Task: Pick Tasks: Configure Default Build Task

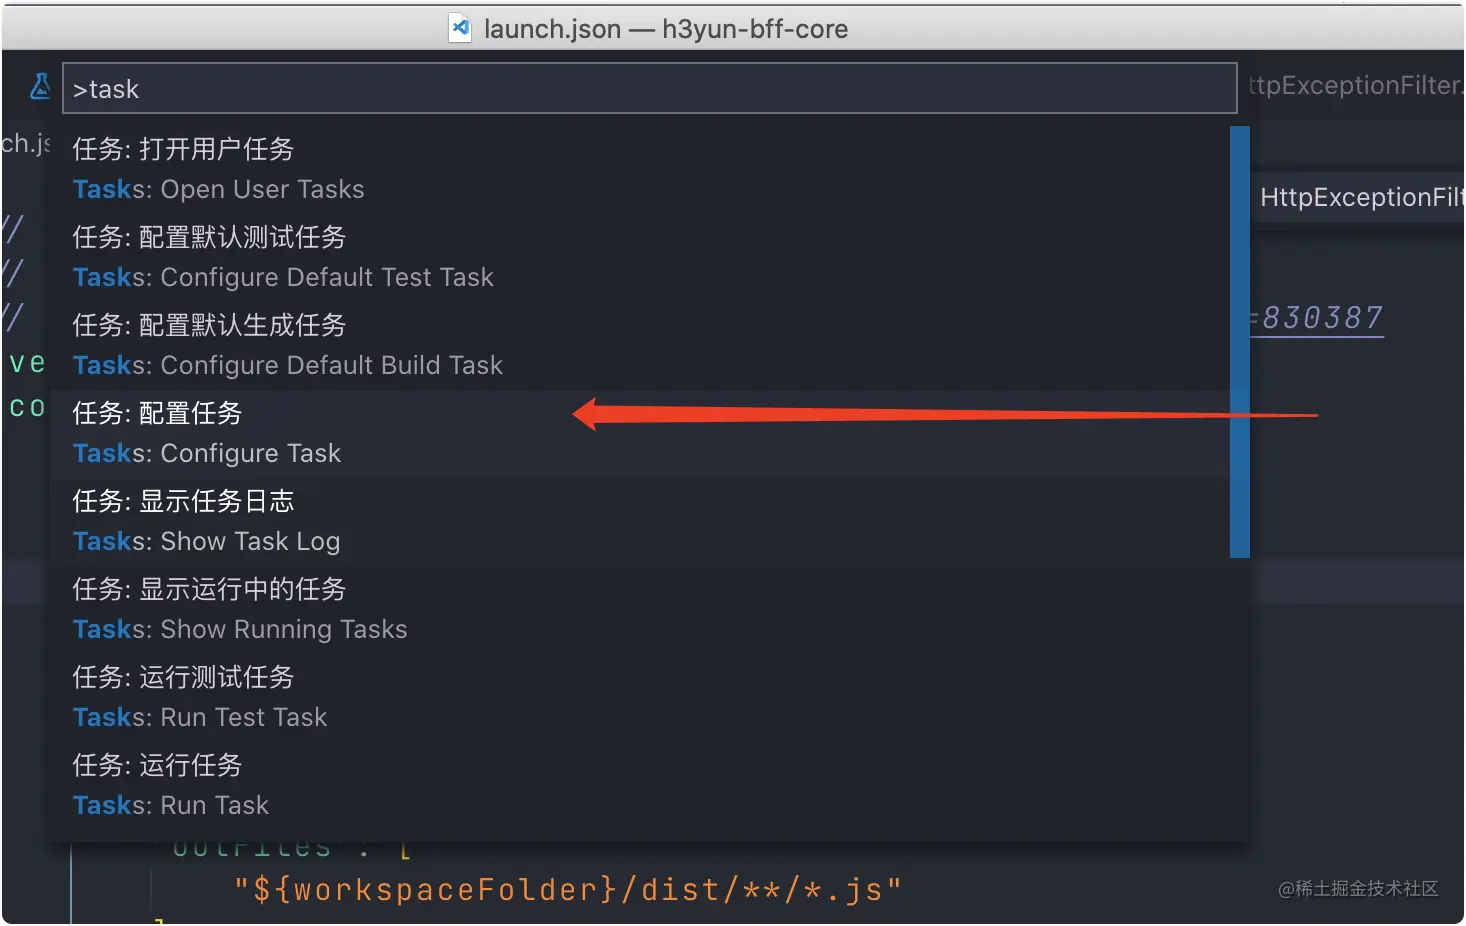Action: click(x=640, y=346)
